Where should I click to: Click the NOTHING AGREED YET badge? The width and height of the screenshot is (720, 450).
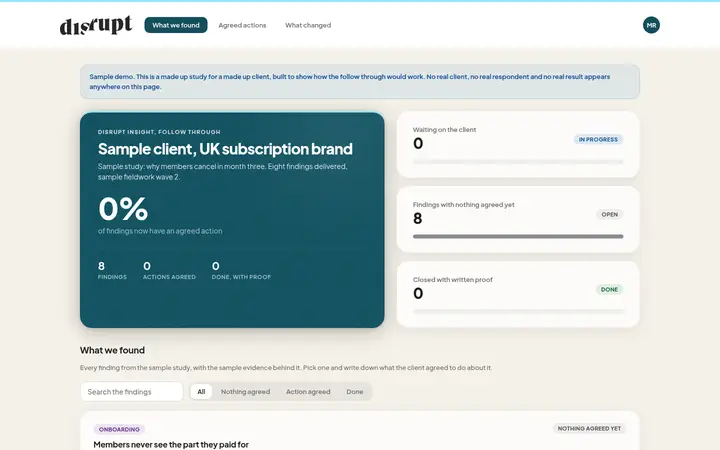pyautogui.click(x=589, y=428)
